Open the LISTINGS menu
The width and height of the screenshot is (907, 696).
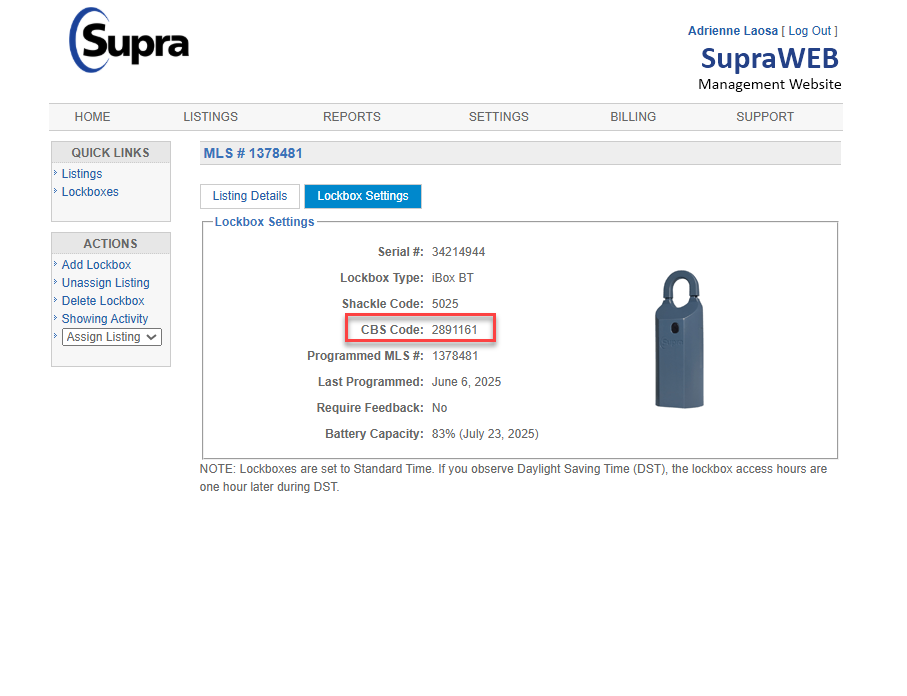pyautogui.click(x=211, y=117)
